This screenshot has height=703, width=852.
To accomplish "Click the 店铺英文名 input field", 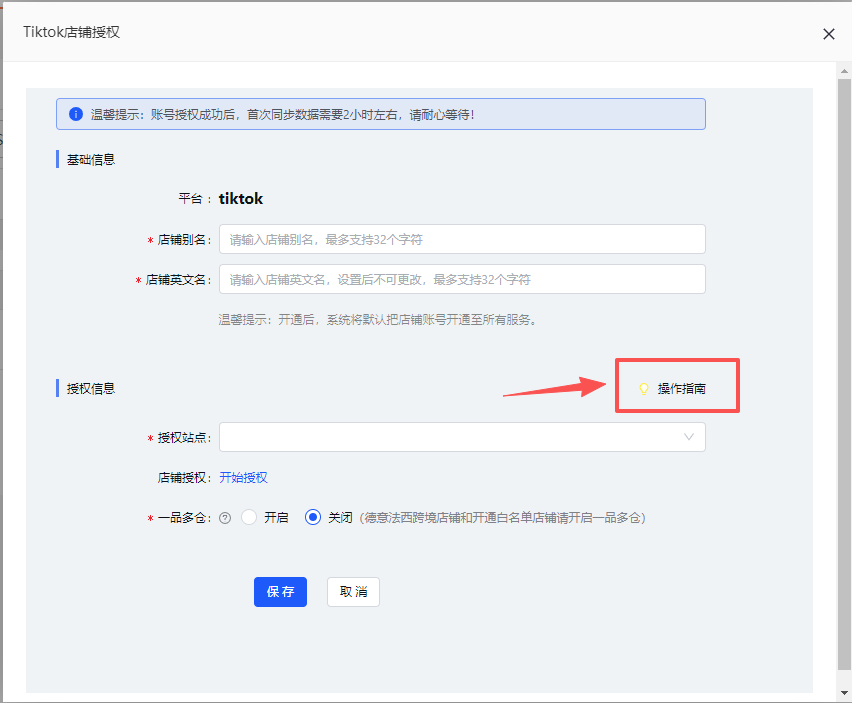I will pos(462,279).
